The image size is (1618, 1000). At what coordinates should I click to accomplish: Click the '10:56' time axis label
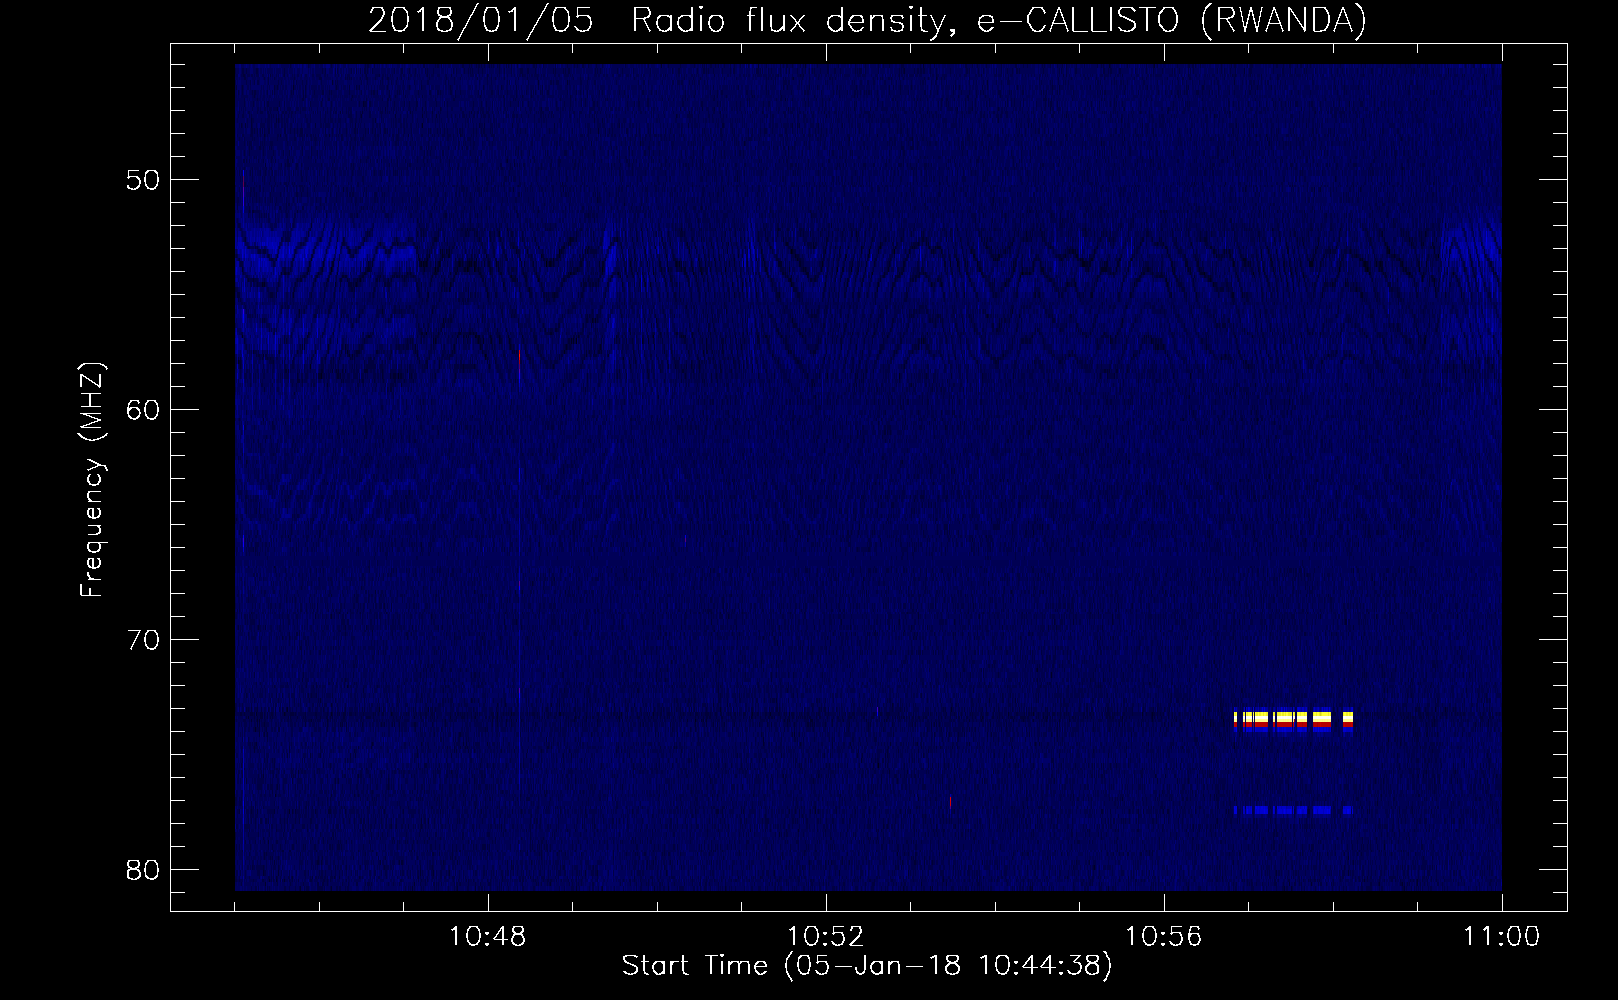1164,937
